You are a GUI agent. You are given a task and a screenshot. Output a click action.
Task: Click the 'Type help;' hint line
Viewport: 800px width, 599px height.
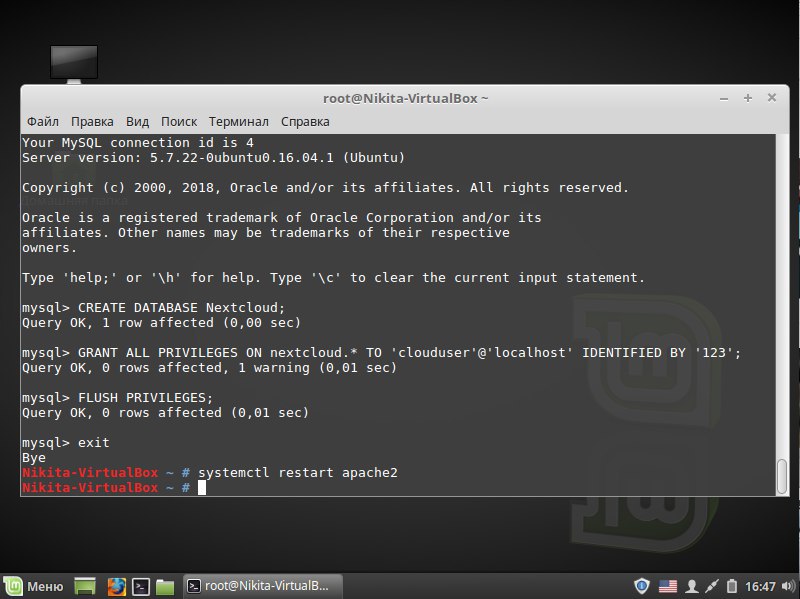click(x=333, y=278)
